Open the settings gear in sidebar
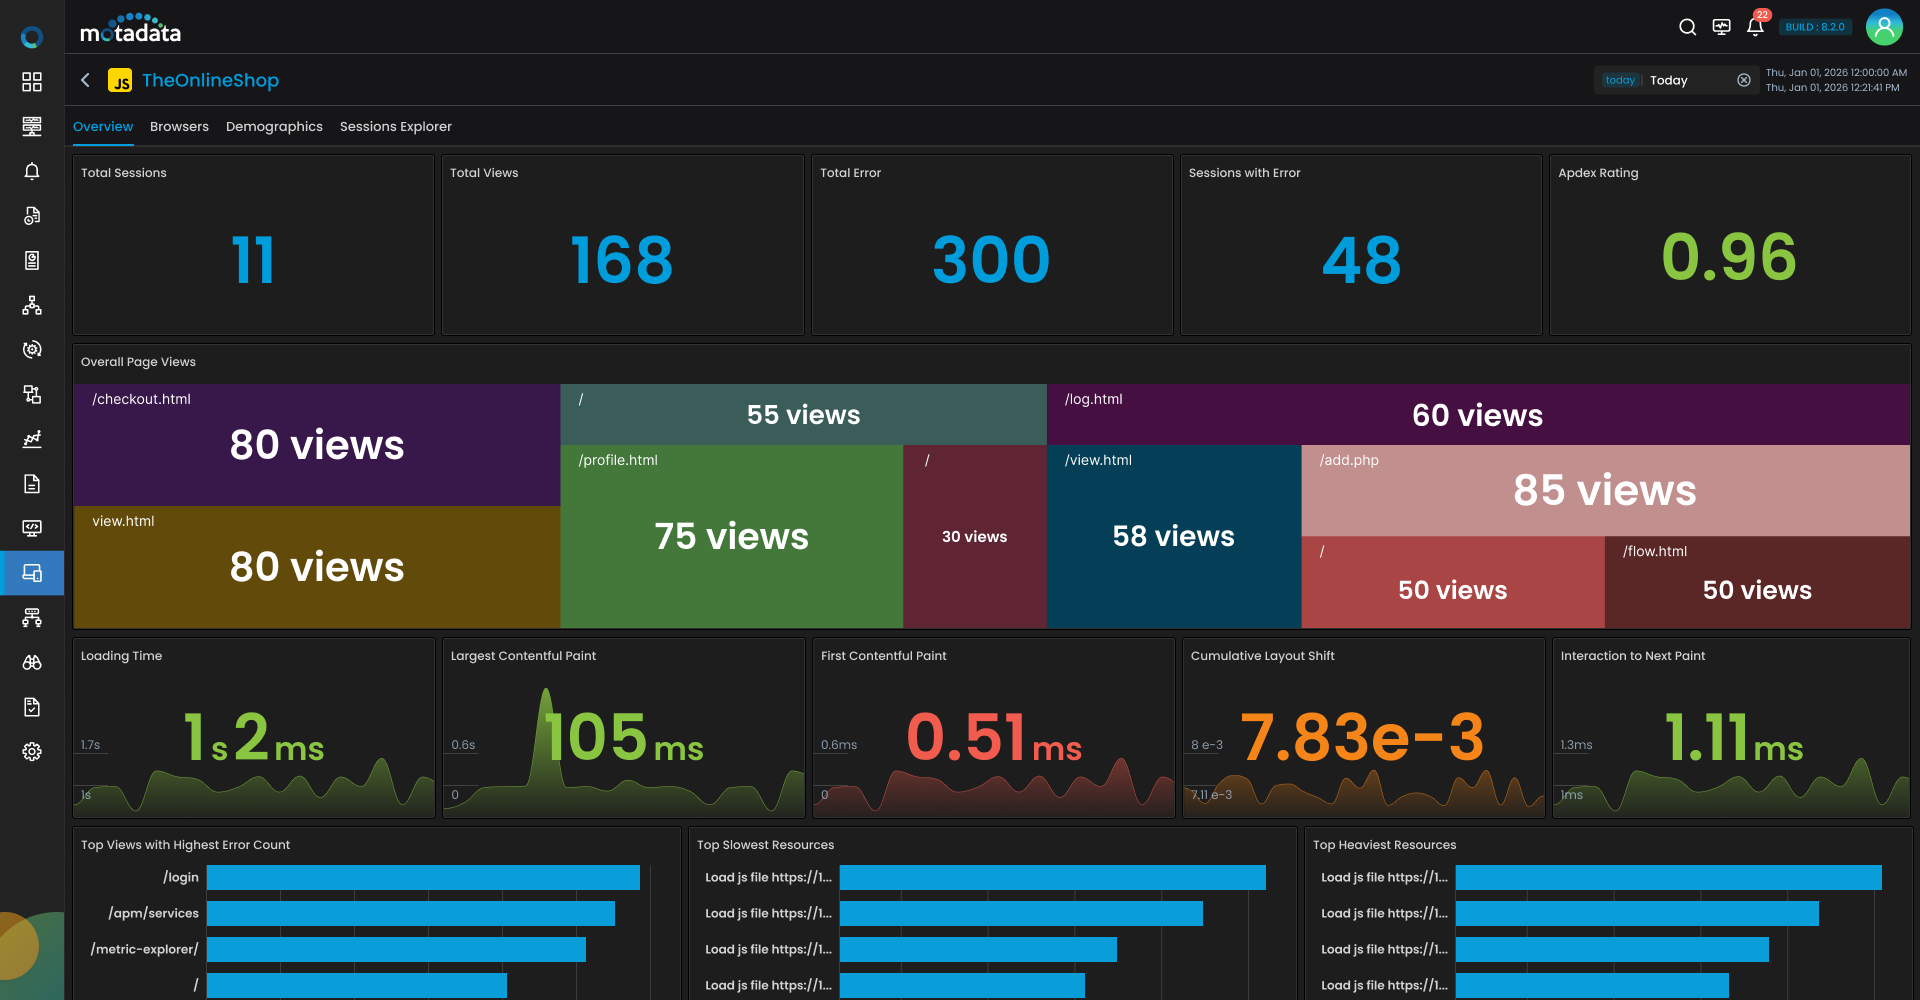Screen dimensions: 1920x1000 [x=32, y=752]
